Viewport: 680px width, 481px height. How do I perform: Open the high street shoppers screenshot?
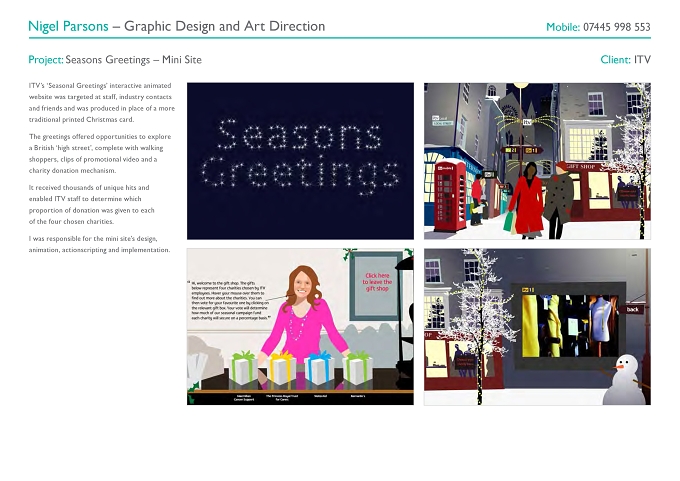(537, 161)
